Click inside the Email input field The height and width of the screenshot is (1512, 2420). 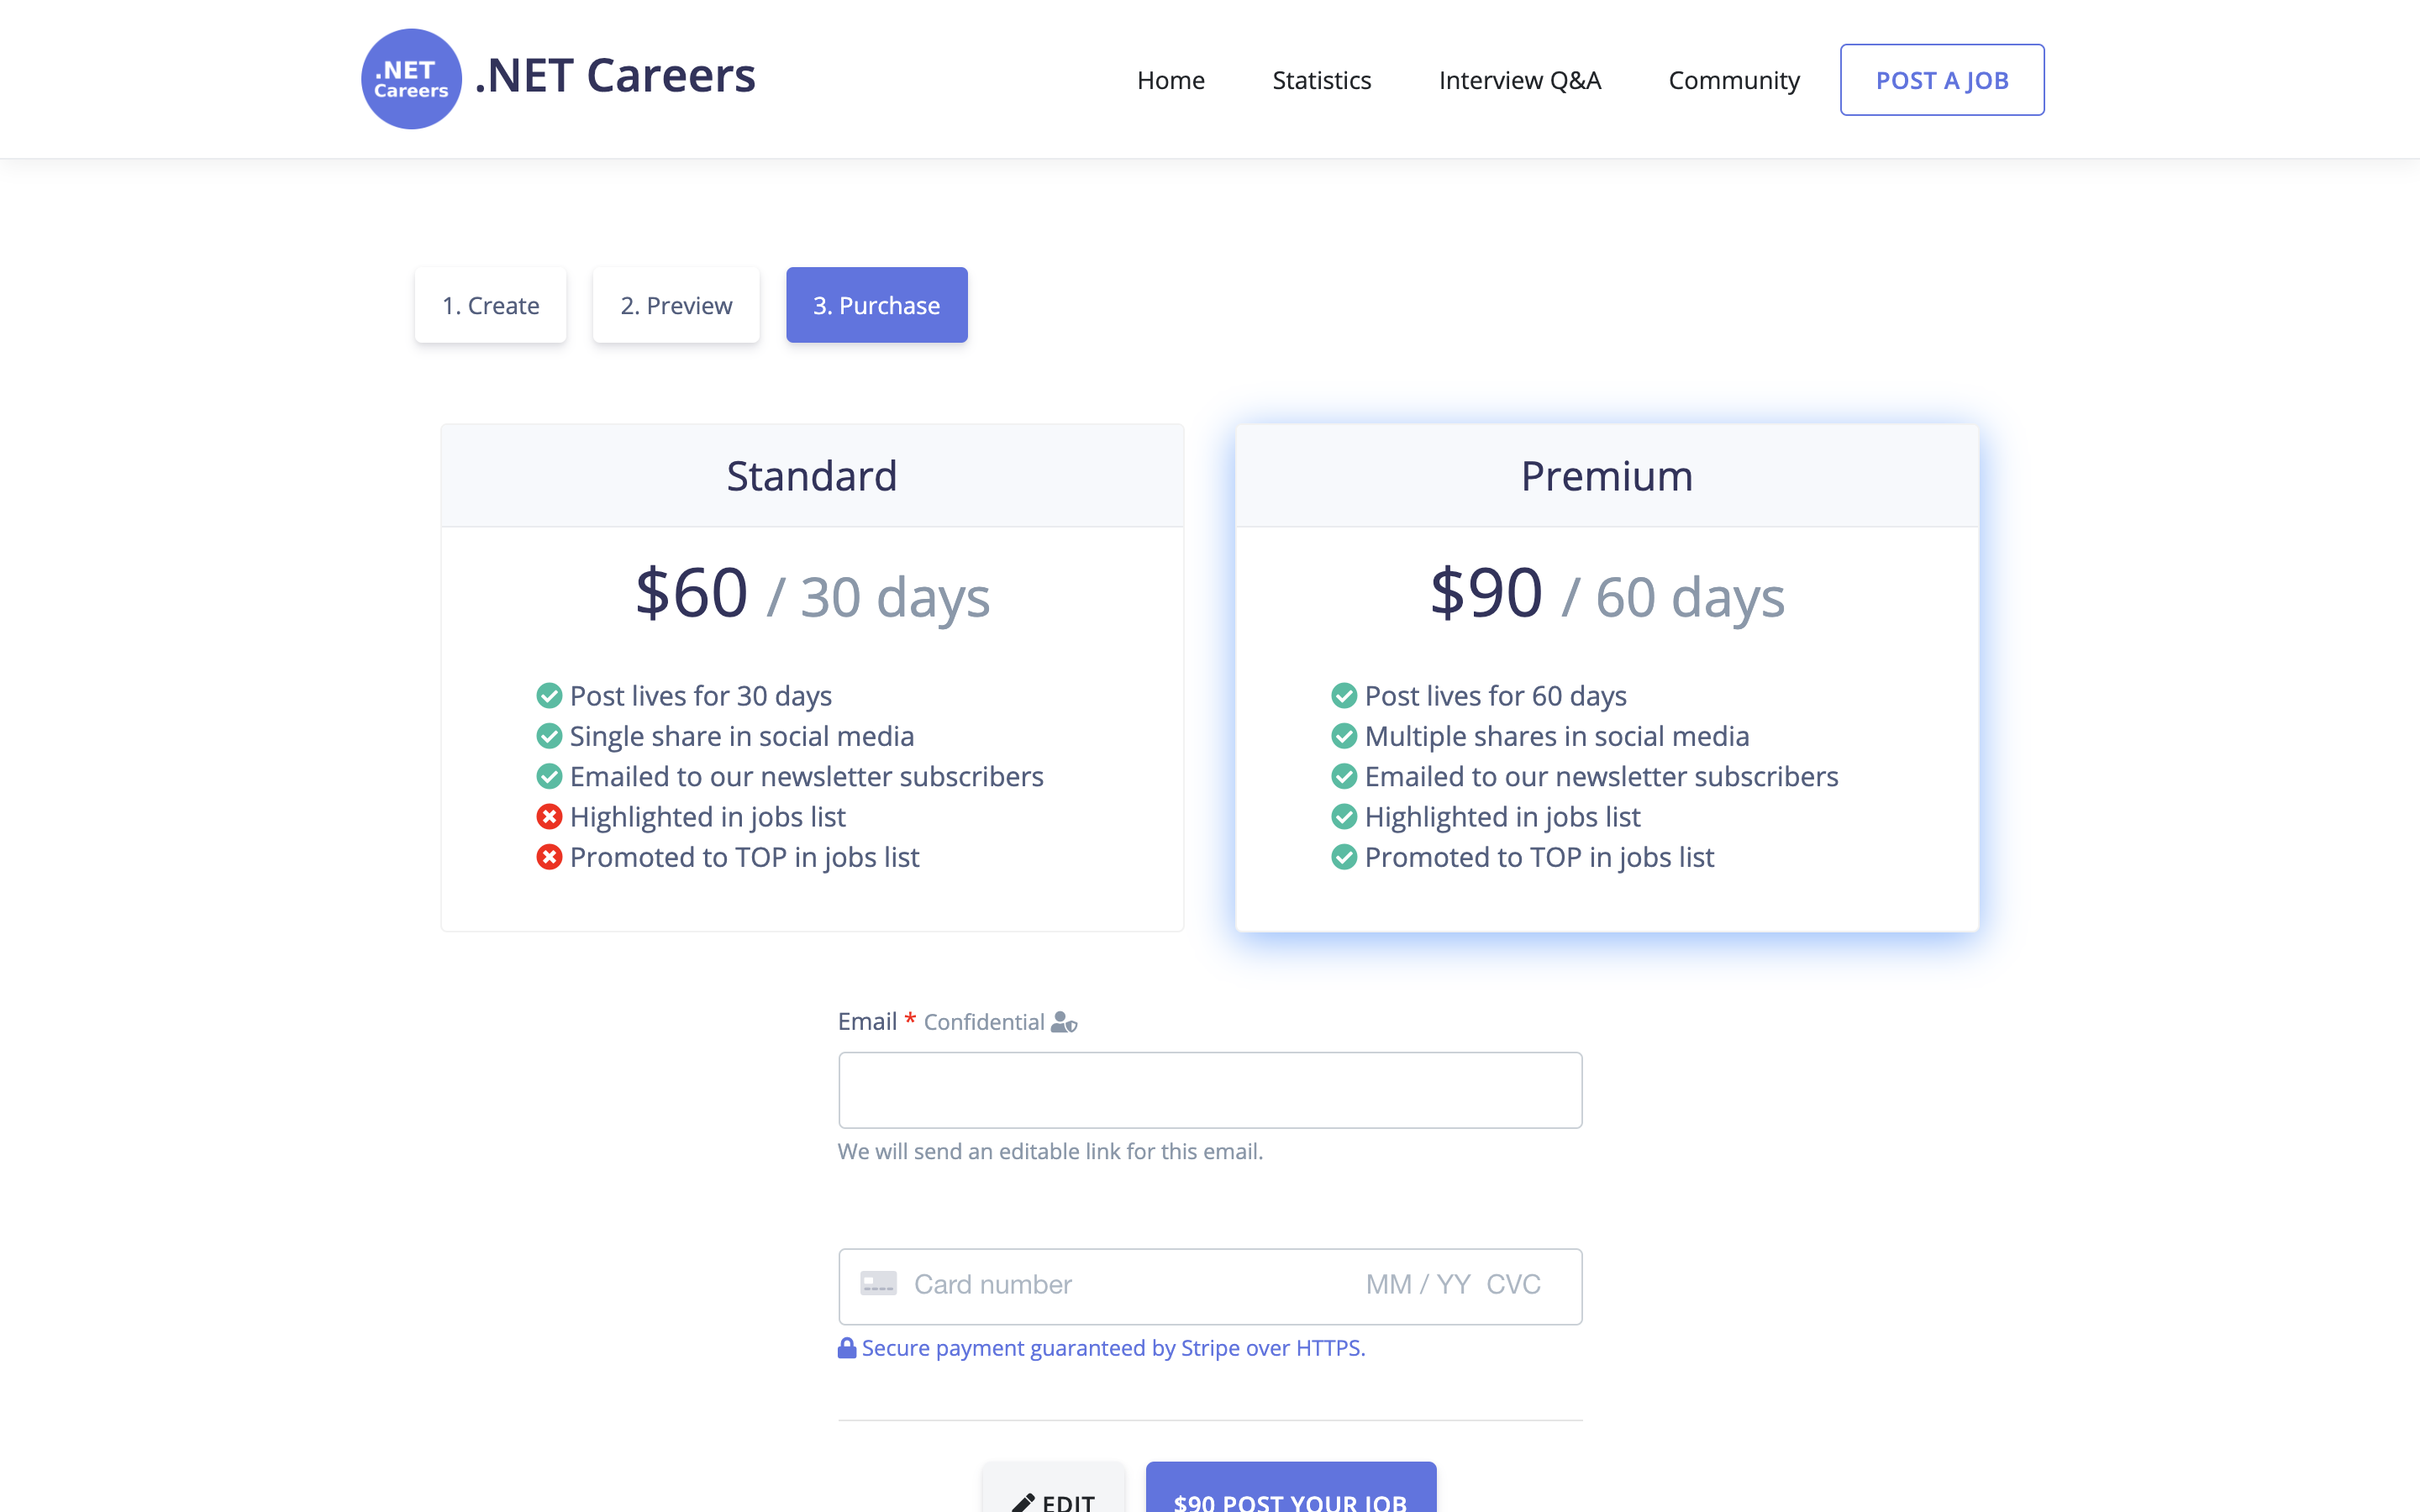1209,1089
